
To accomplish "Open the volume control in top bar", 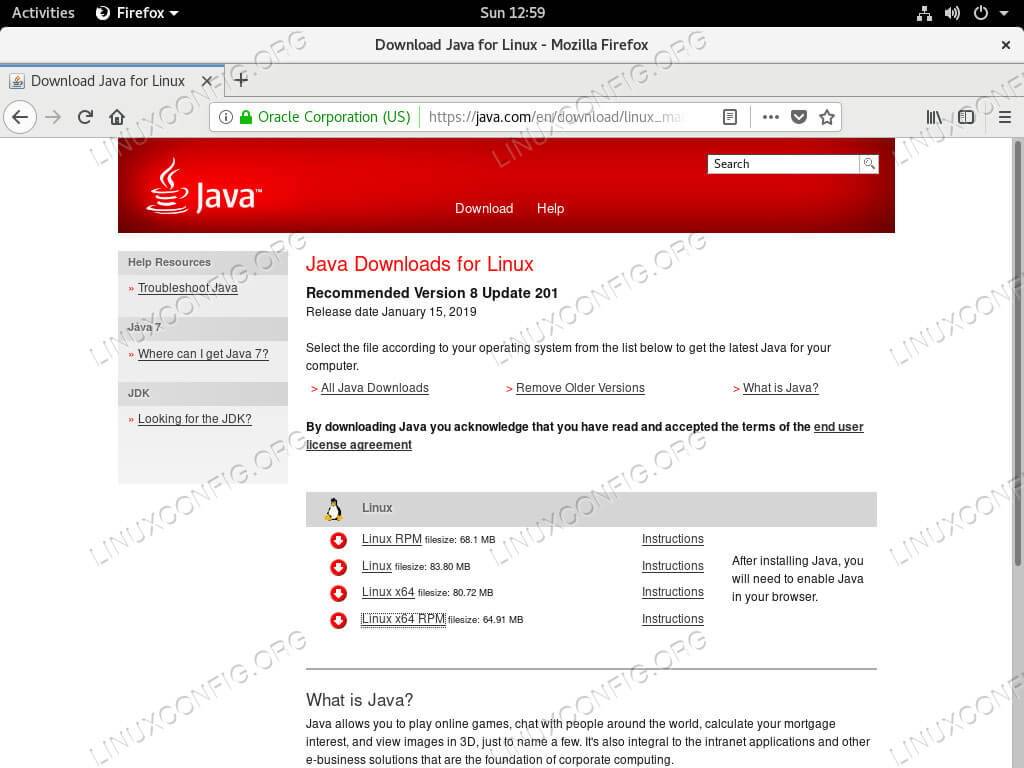I will click(952, 13).
